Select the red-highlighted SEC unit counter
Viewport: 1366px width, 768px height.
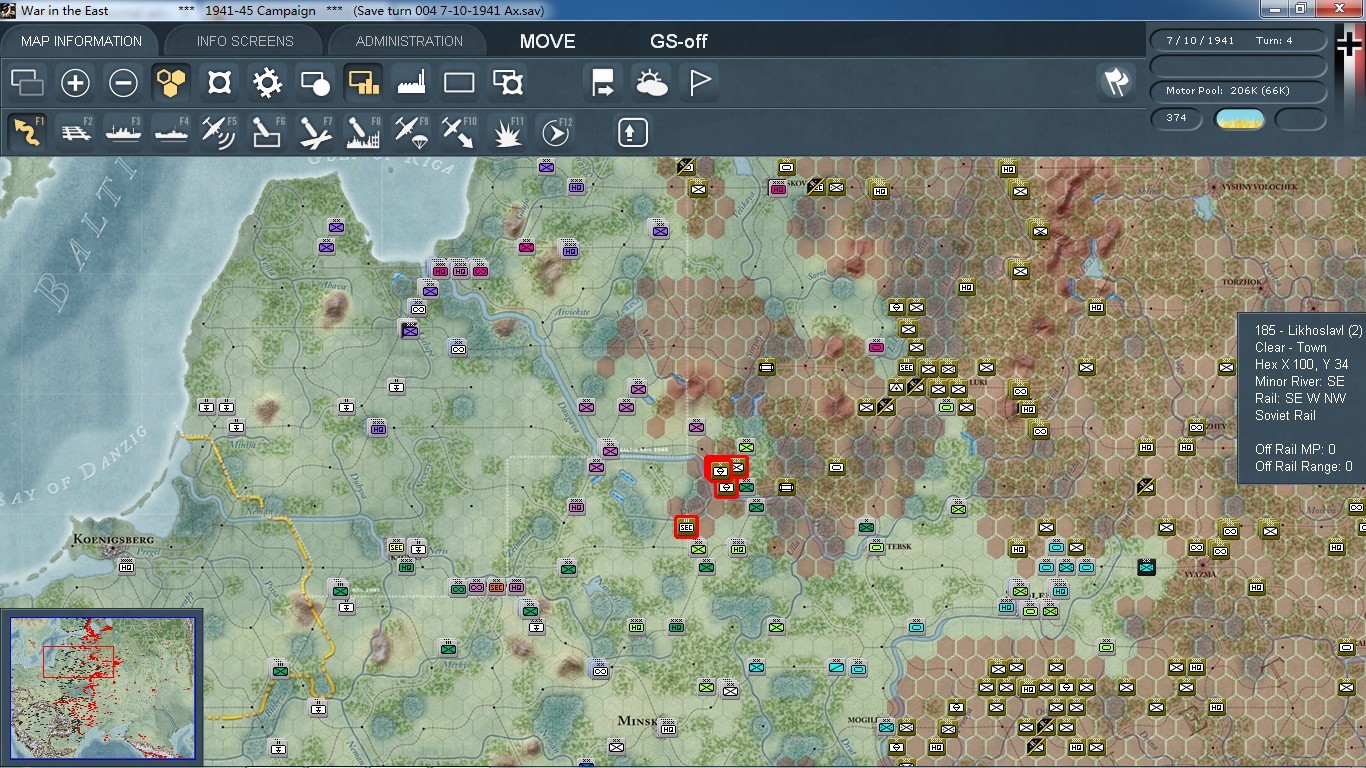coord(686,527)
